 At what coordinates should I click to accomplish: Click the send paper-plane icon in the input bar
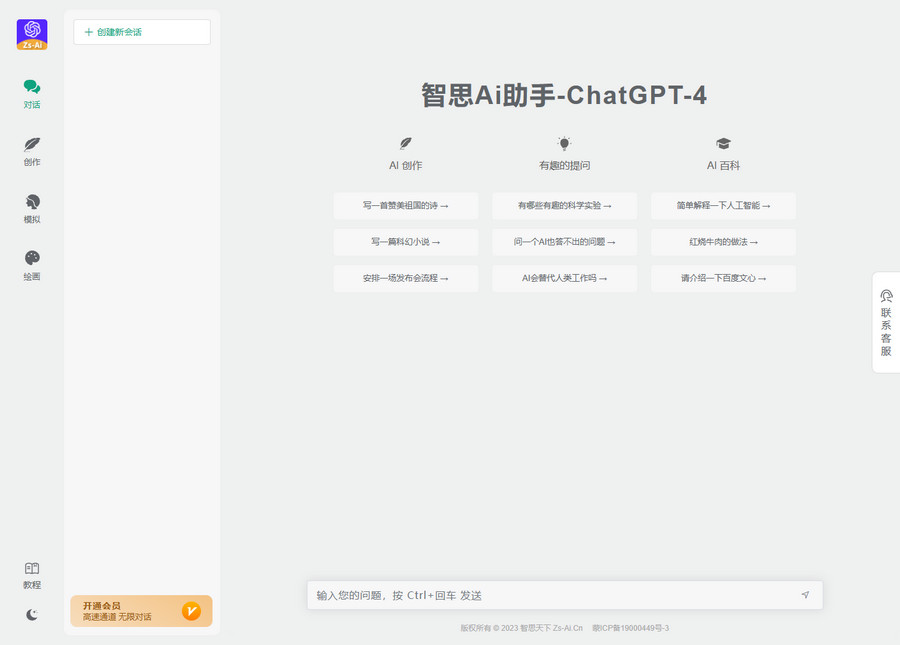click(x=805, y=594)
